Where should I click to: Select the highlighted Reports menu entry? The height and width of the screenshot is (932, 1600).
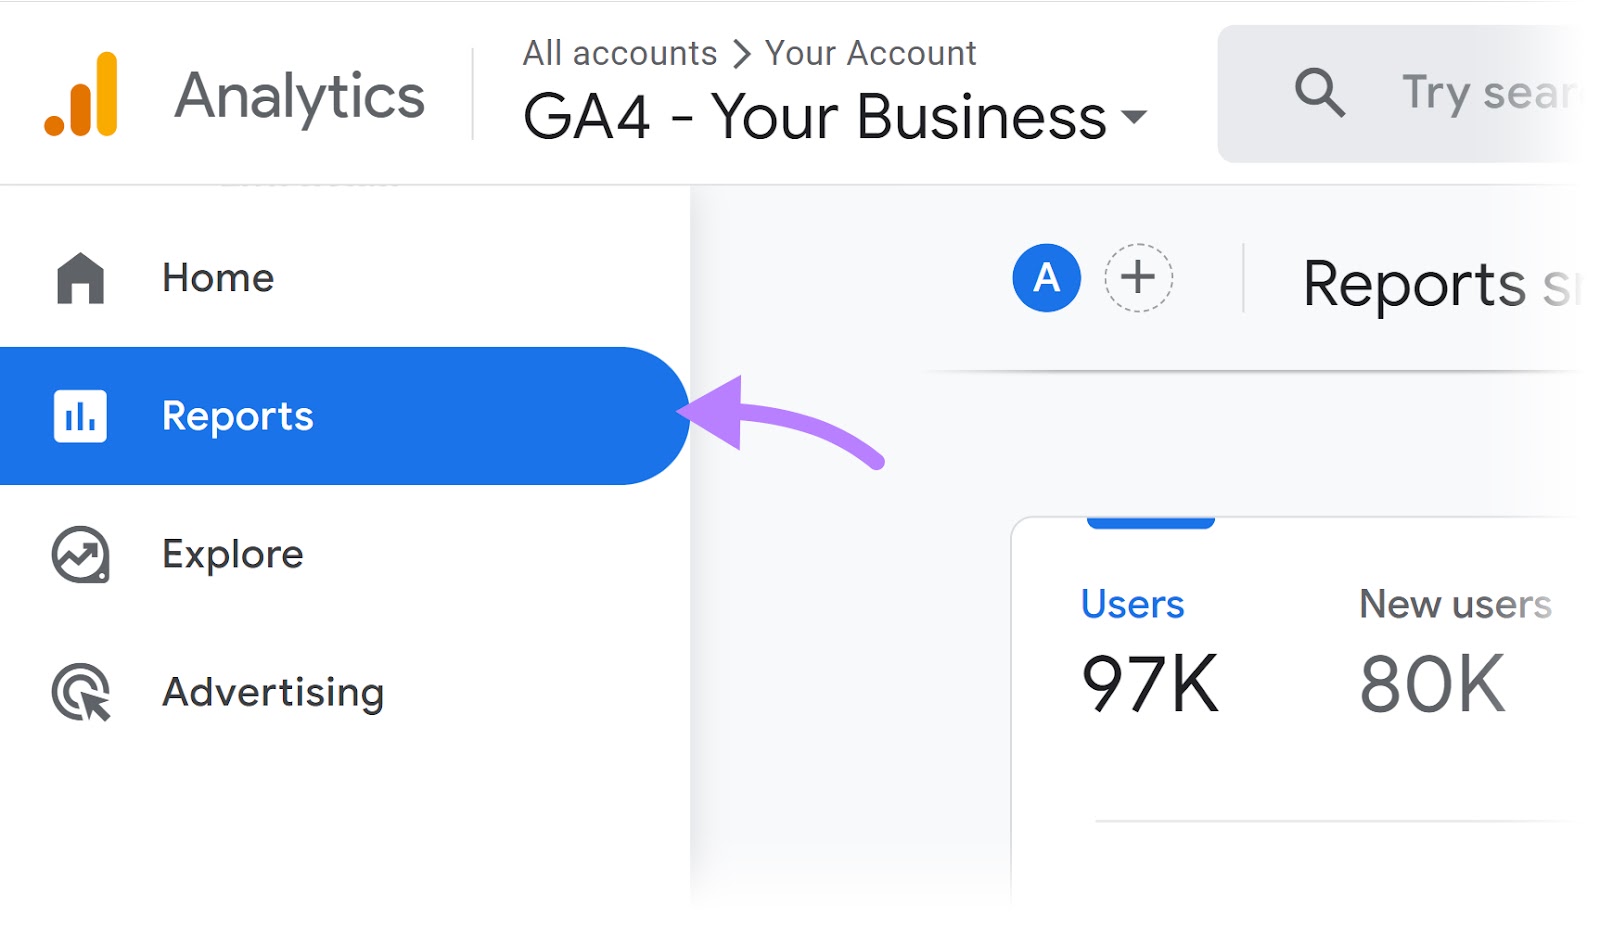[x=237, y=417]
